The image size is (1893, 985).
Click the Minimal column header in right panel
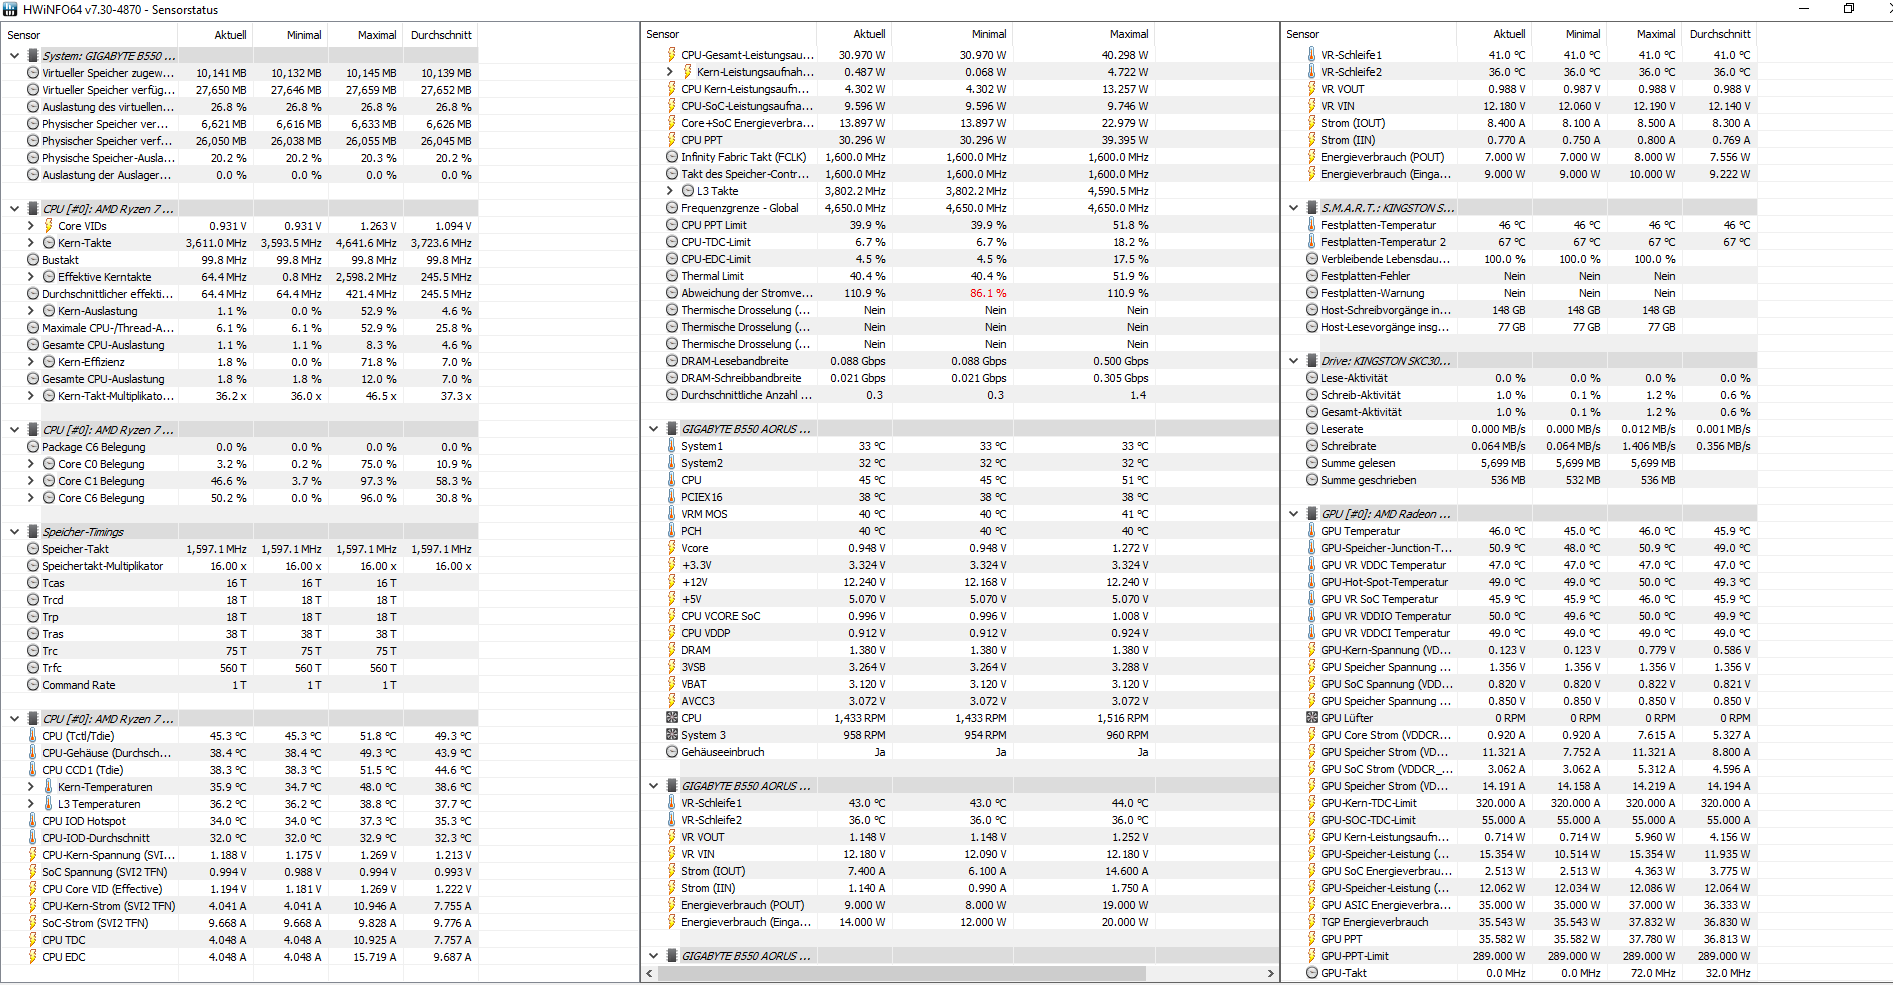[1583, 34]
